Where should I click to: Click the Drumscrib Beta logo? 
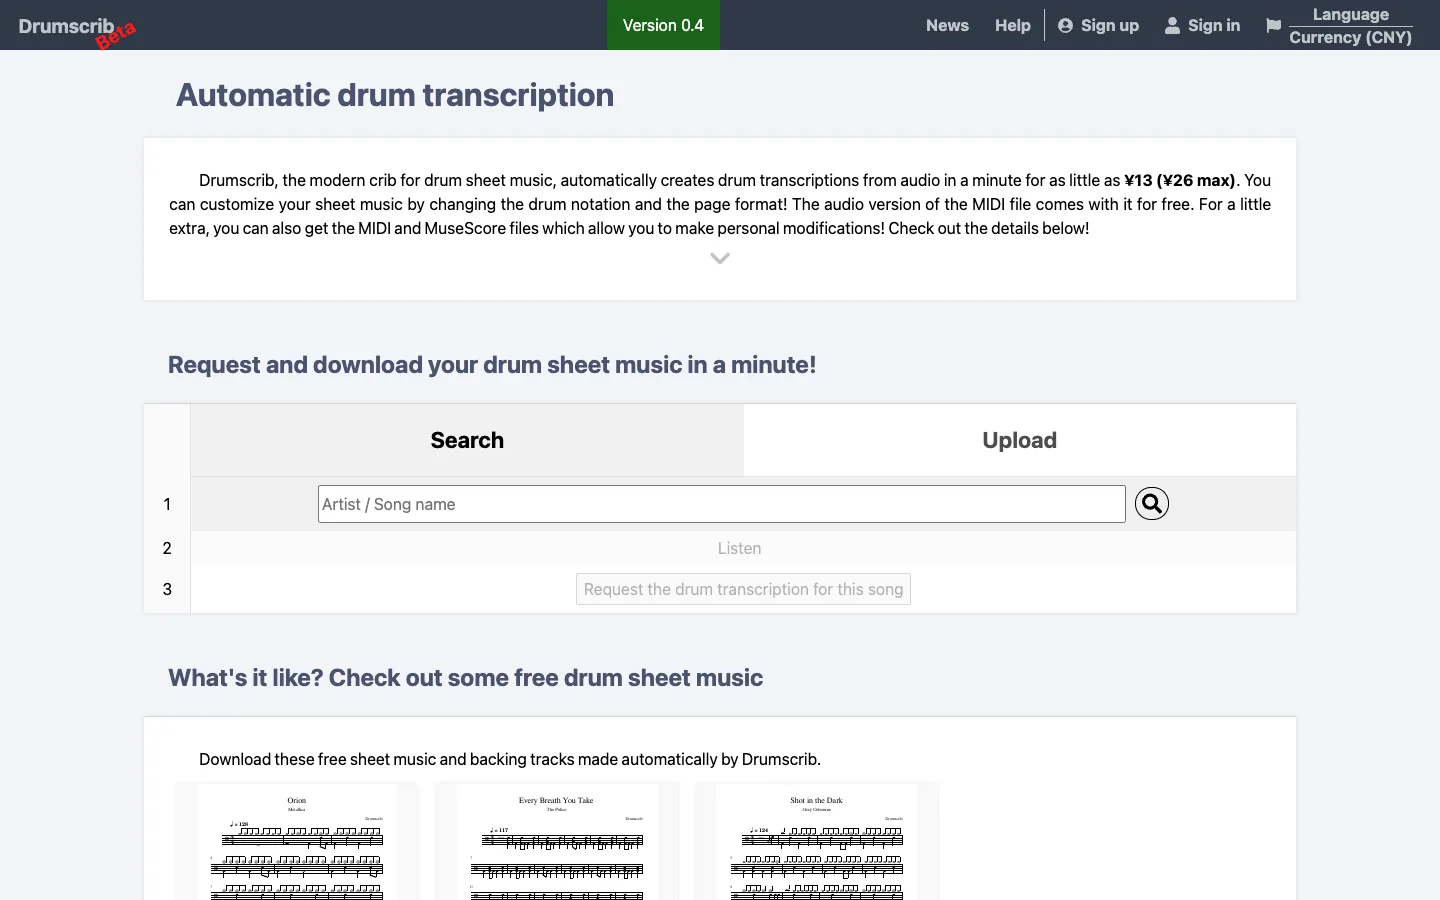click(x=77, y=29)
